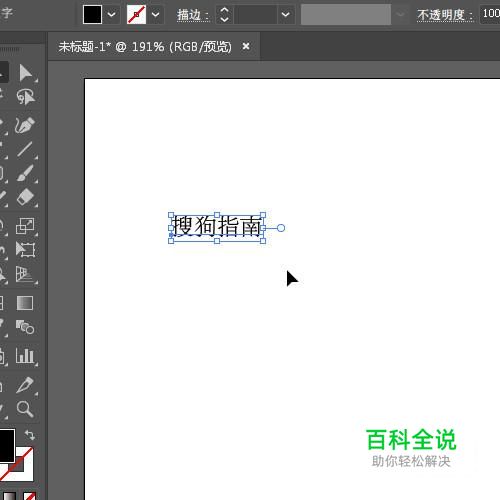Image resolution: width=500 pixels, height=500 pixels.
Task: Click the 搜狗指南 text object
Action: [x=217, y=226]
